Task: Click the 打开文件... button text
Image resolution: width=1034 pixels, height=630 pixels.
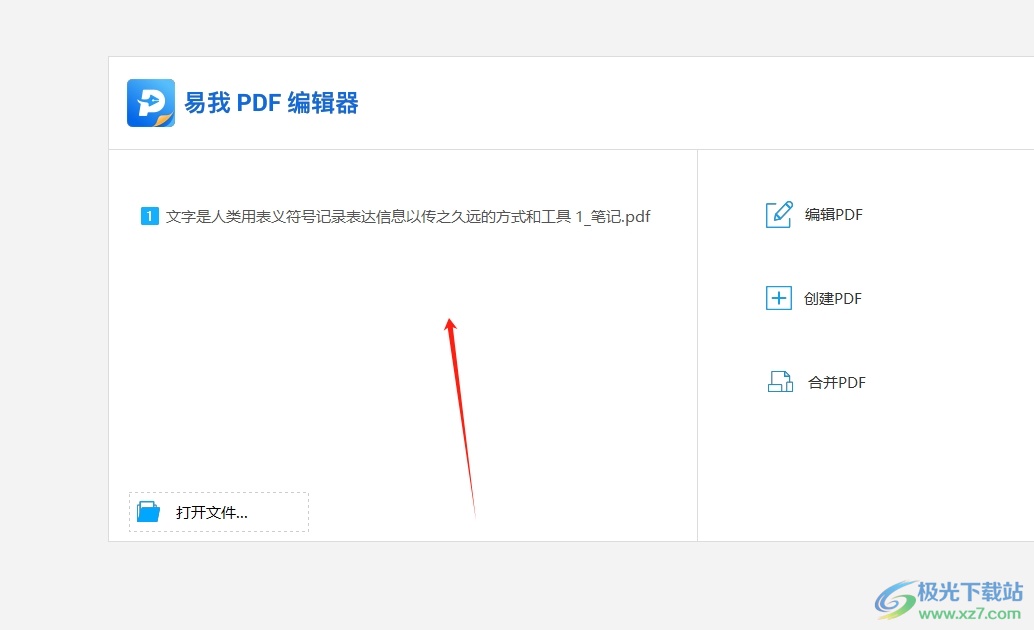Action: [212, 513]
